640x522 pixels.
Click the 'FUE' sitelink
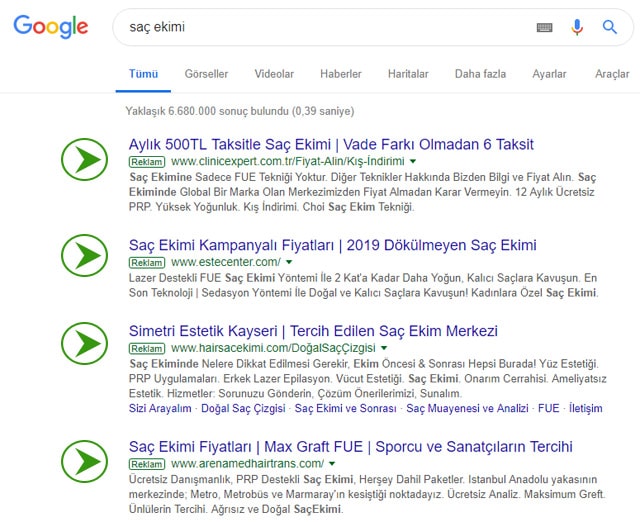549,409
